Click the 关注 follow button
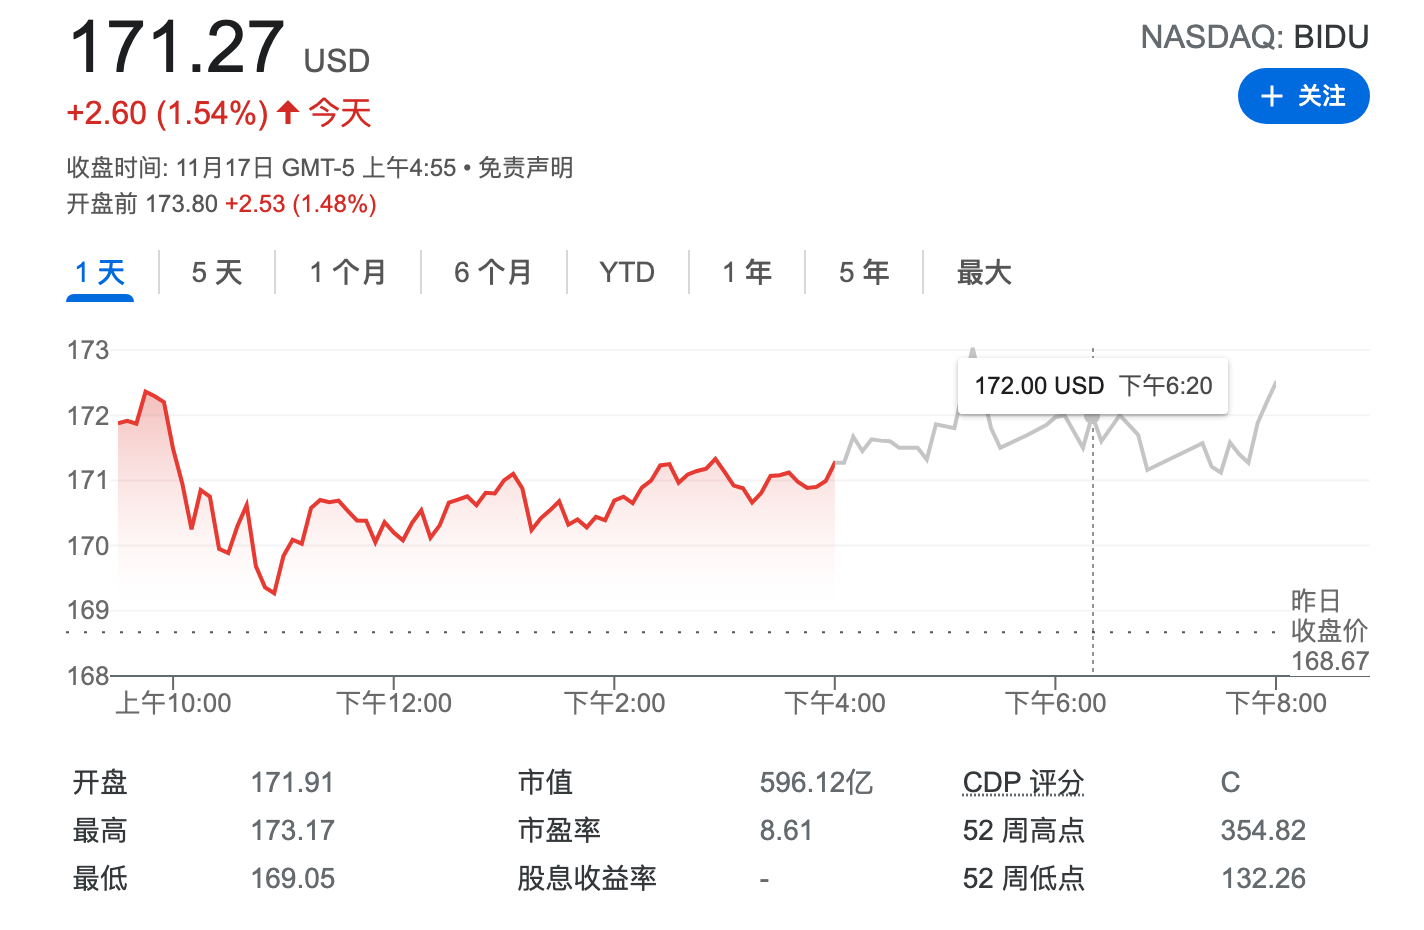 tap(1303, 96)
